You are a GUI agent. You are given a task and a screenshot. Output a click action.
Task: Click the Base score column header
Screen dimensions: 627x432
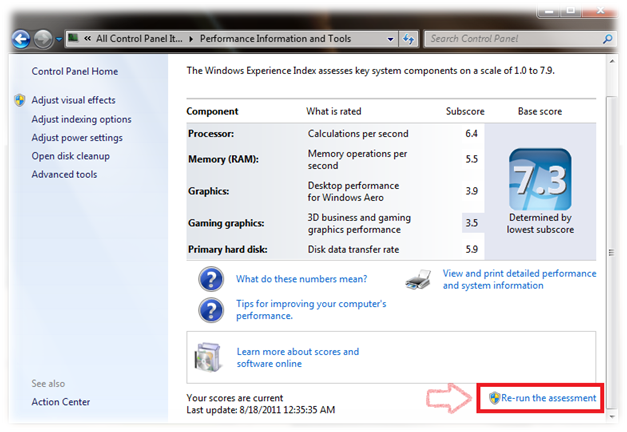click(x=540, y=111)
